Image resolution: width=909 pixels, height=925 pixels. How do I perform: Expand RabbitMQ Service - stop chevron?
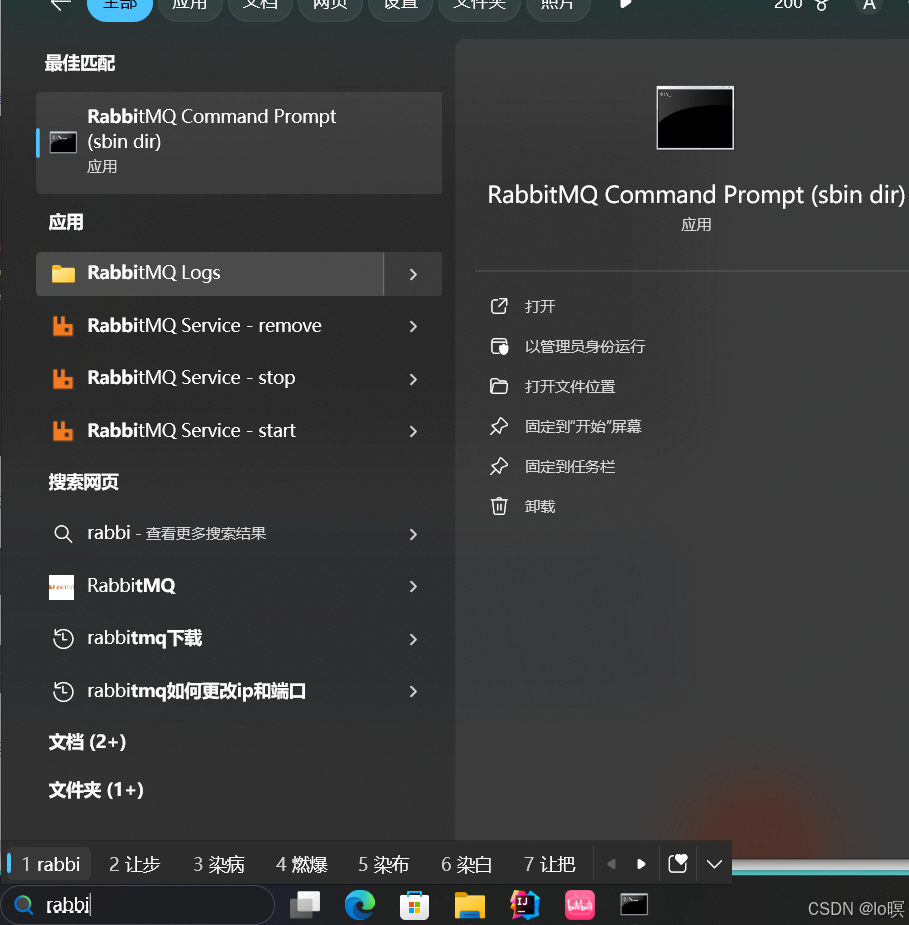coord(414,379)
